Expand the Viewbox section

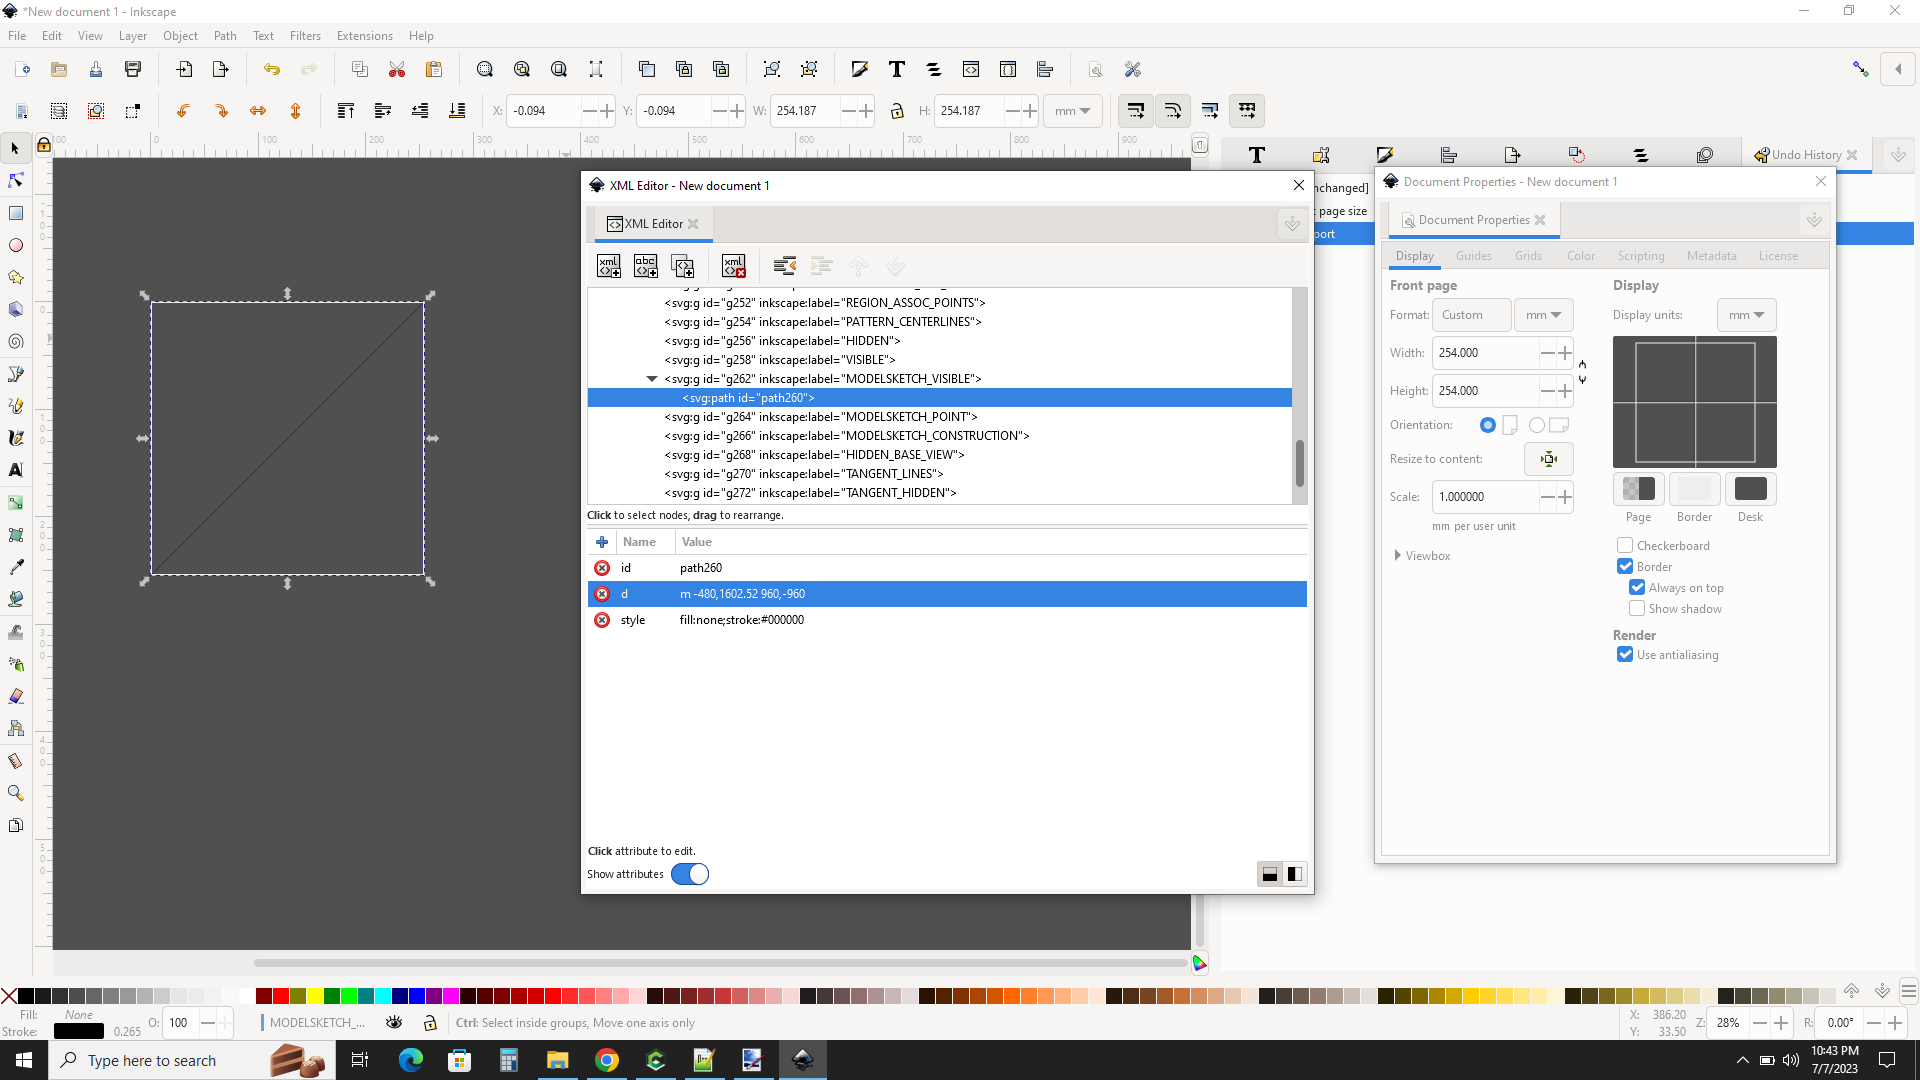click(1398, 556)
